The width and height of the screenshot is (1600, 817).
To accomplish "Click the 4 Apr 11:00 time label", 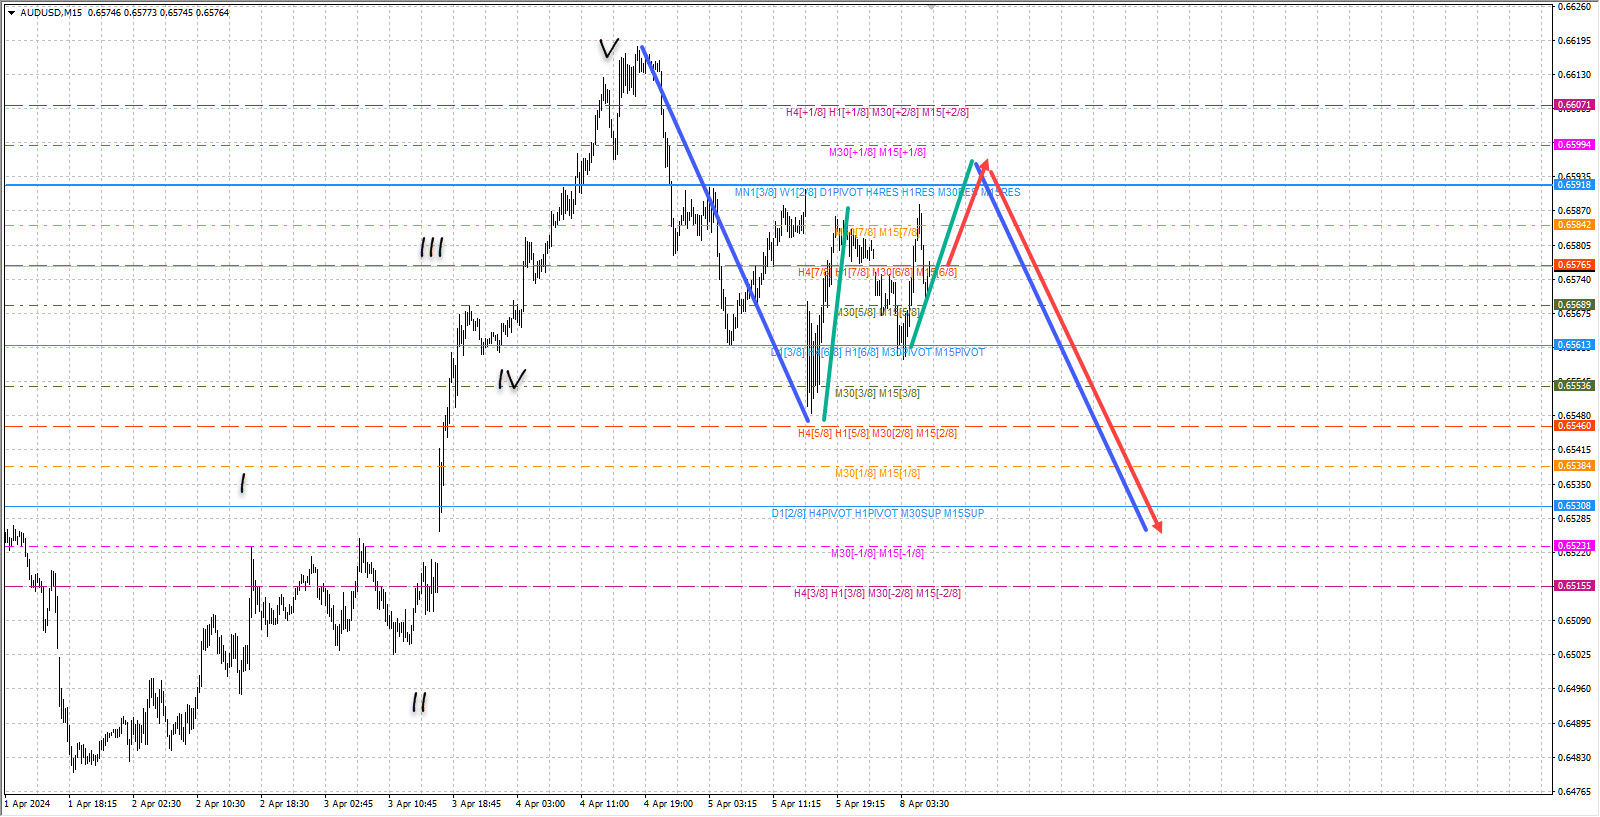I will click(x=604, y=803).
